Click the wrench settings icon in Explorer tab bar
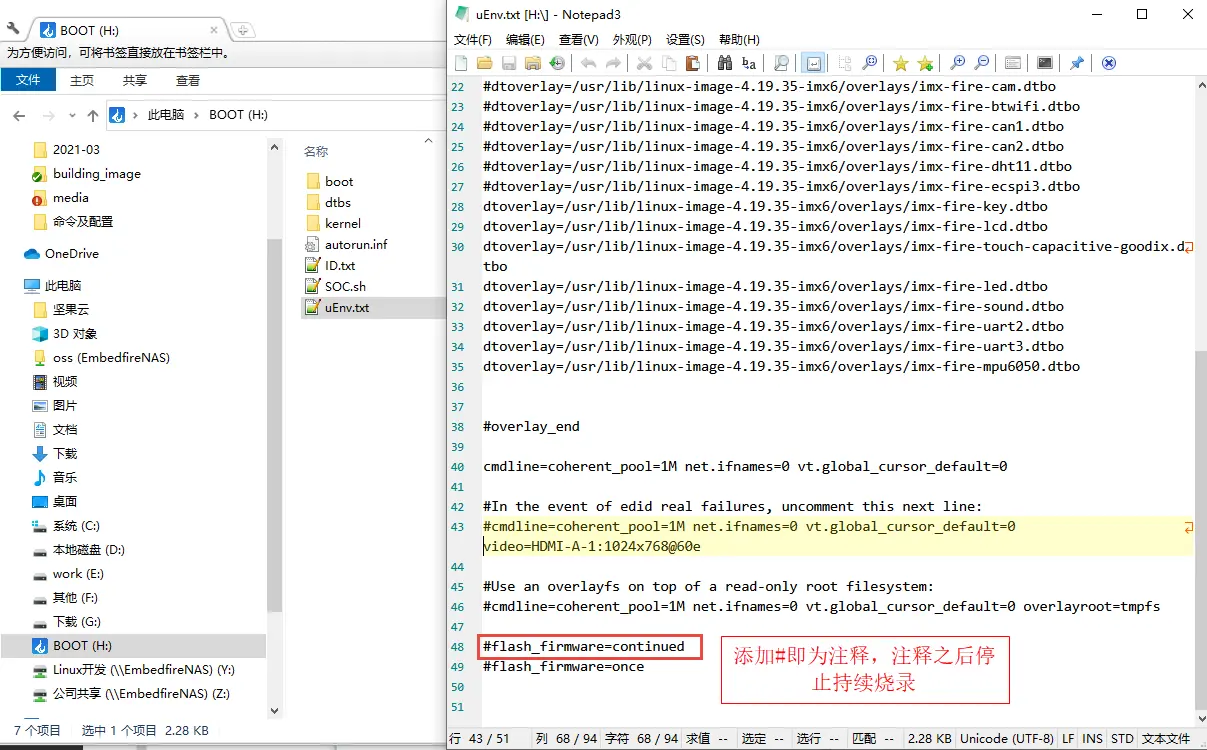This screenshot has height=750, width=1207. [x=14, y=29]
